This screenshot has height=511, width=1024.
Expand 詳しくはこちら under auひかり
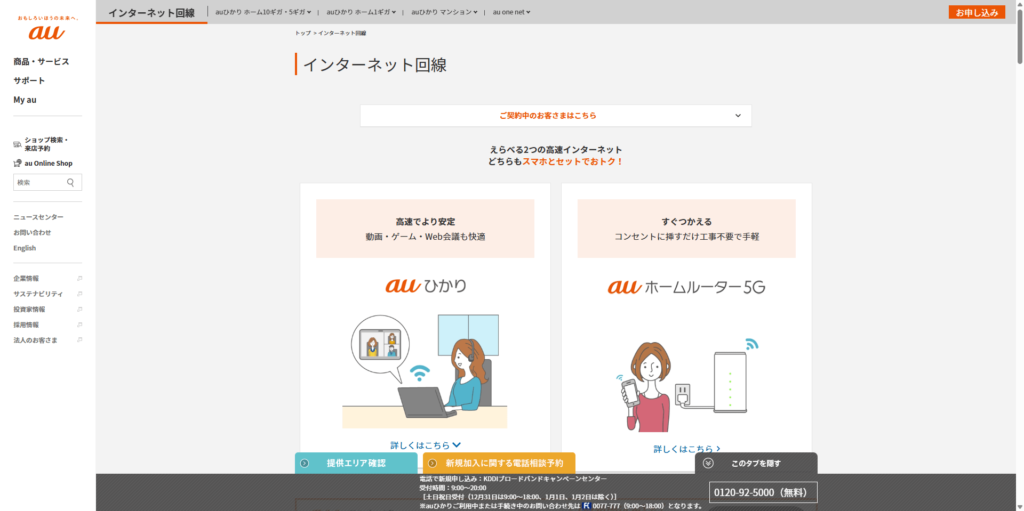point(426,445)
